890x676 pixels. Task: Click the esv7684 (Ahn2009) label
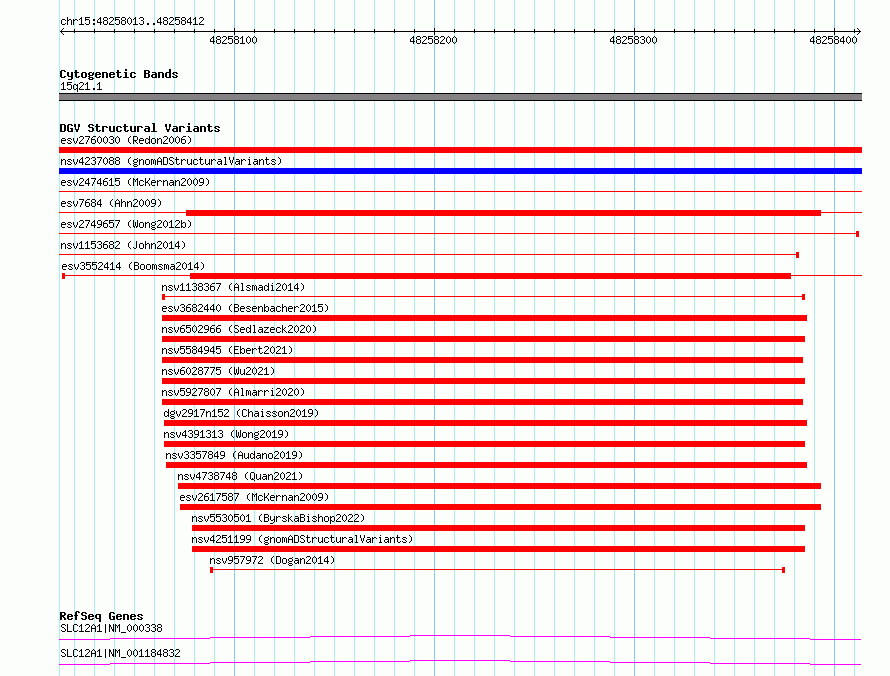[111, 203]
